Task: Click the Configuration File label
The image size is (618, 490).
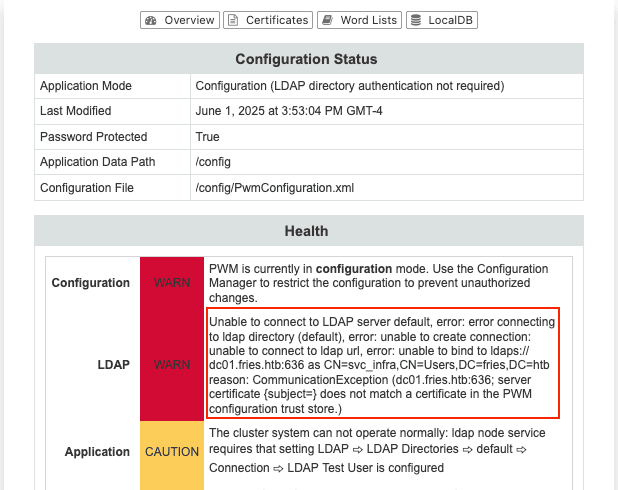Action: pos(87,188)
